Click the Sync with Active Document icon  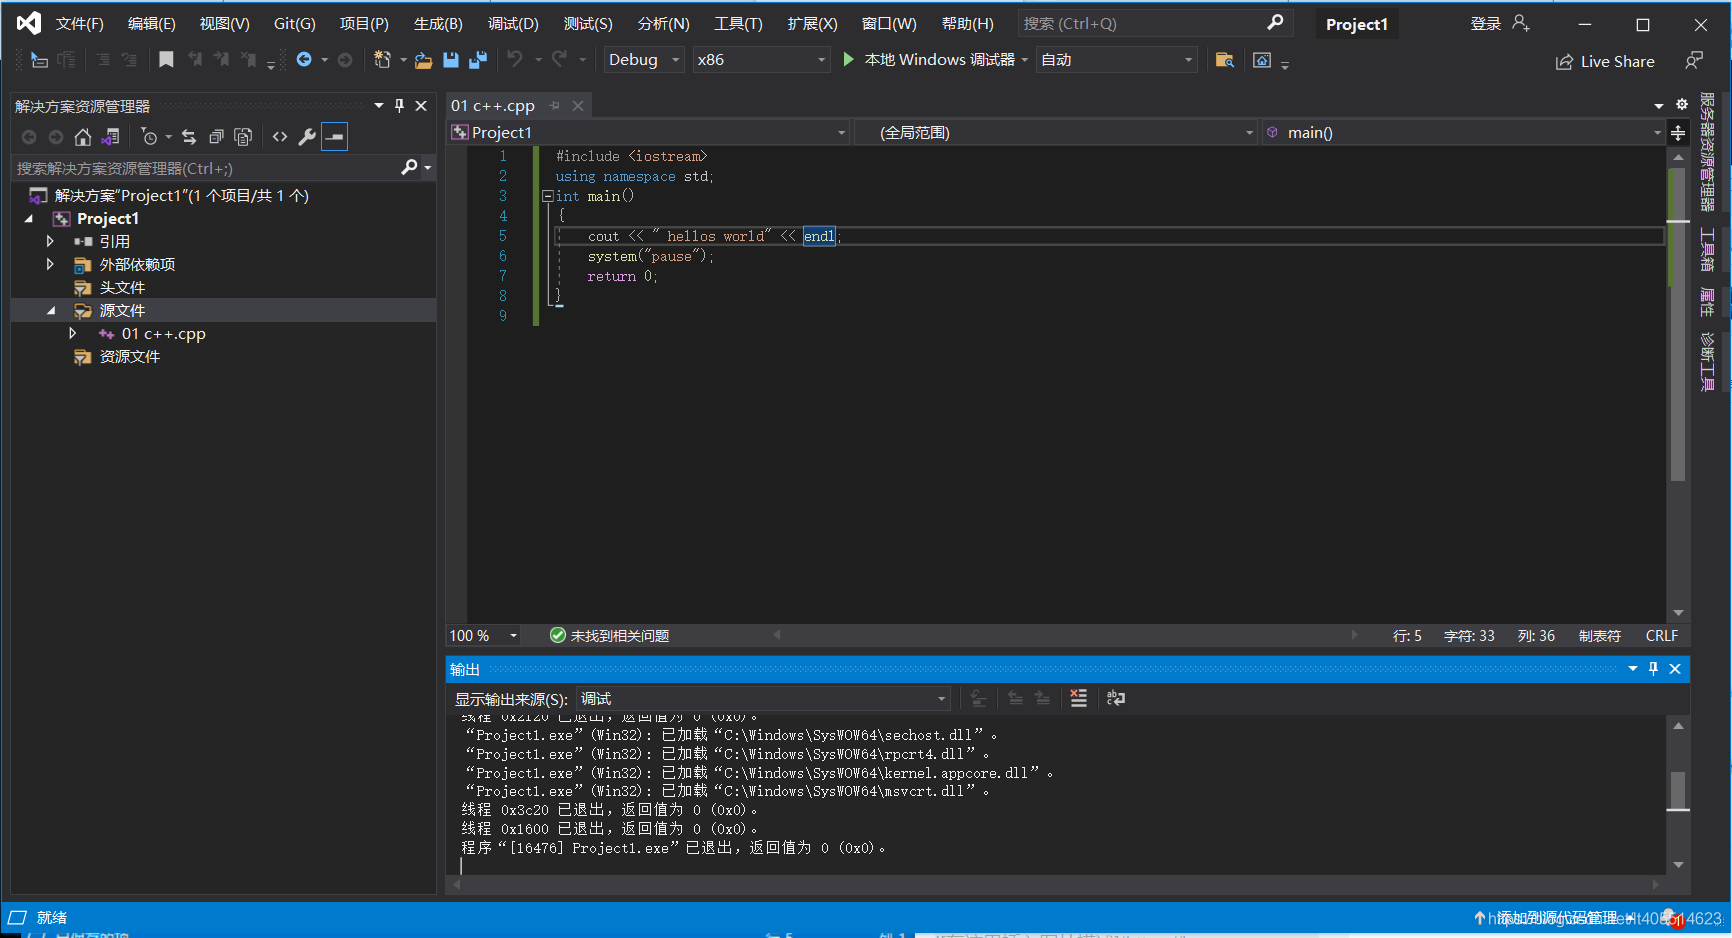tap(189, 137)
